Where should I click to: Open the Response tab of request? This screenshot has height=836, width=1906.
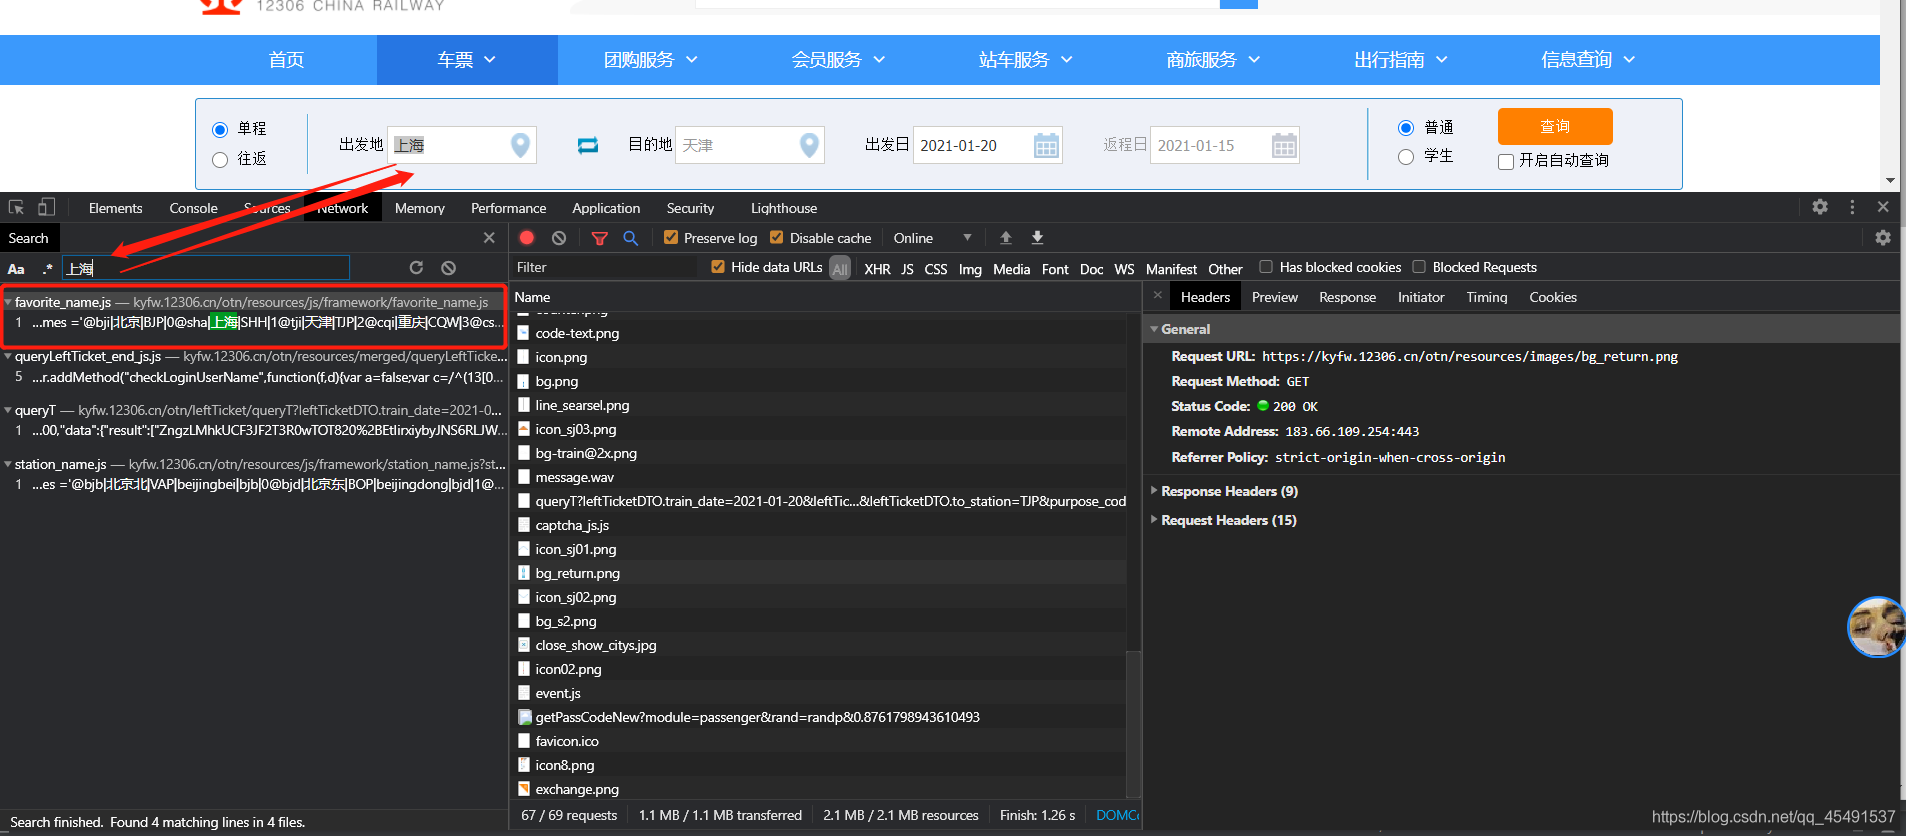point(1347,297)
